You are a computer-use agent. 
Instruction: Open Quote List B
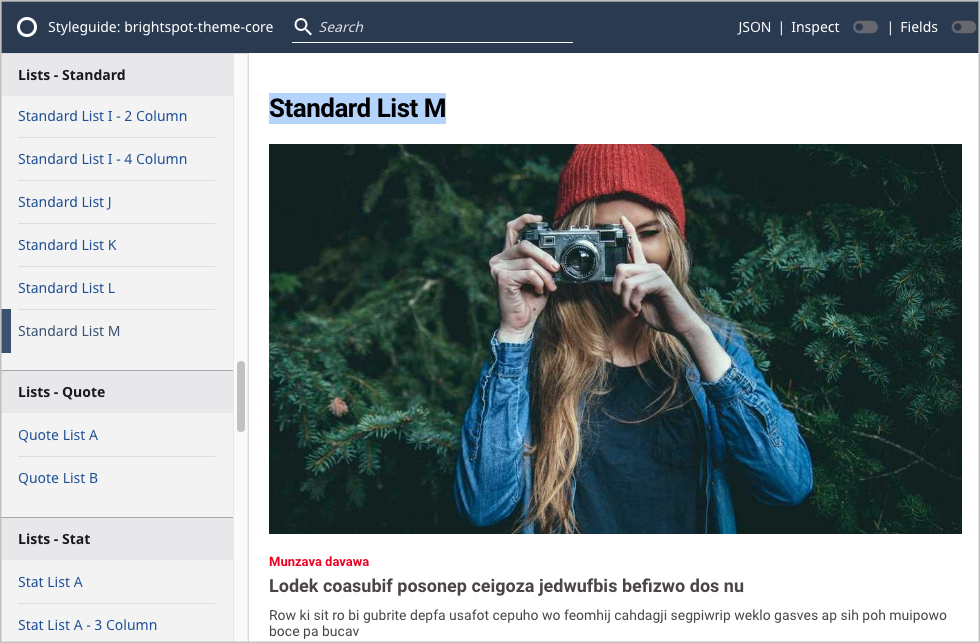click(58, 478)
